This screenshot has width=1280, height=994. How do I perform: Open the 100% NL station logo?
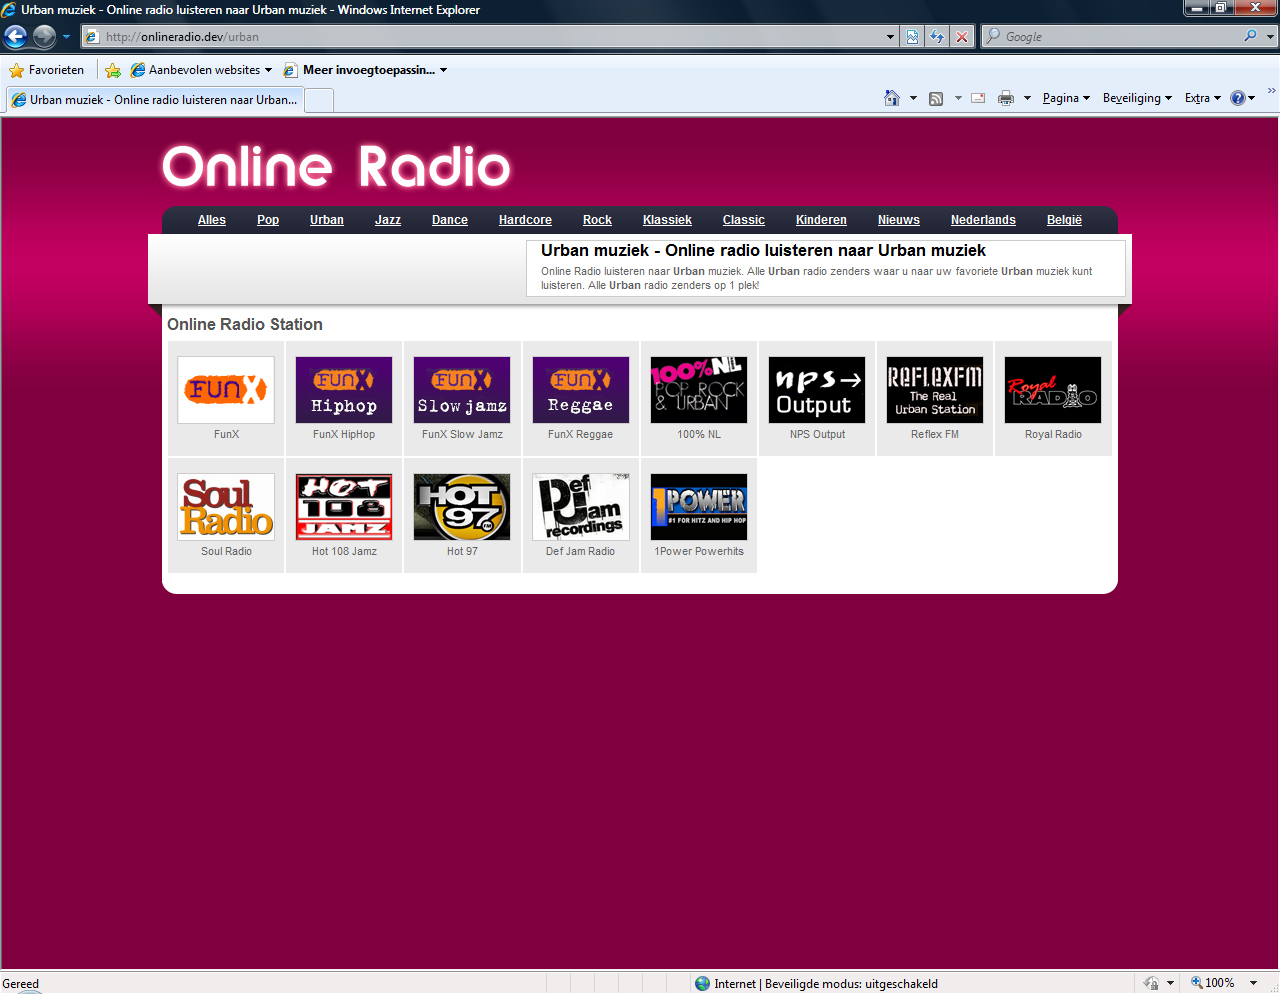[x=699, y=390]
